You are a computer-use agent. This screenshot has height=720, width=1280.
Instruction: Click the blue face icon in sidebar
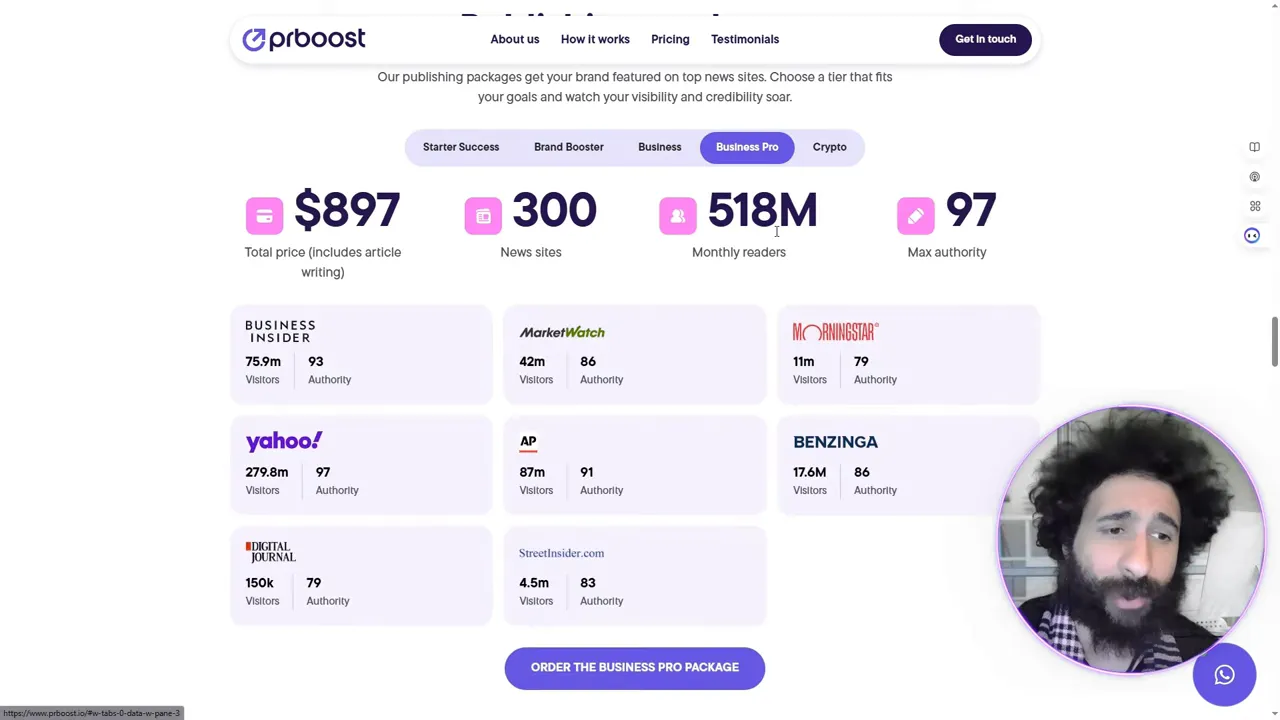click(x=1252, y=236)
